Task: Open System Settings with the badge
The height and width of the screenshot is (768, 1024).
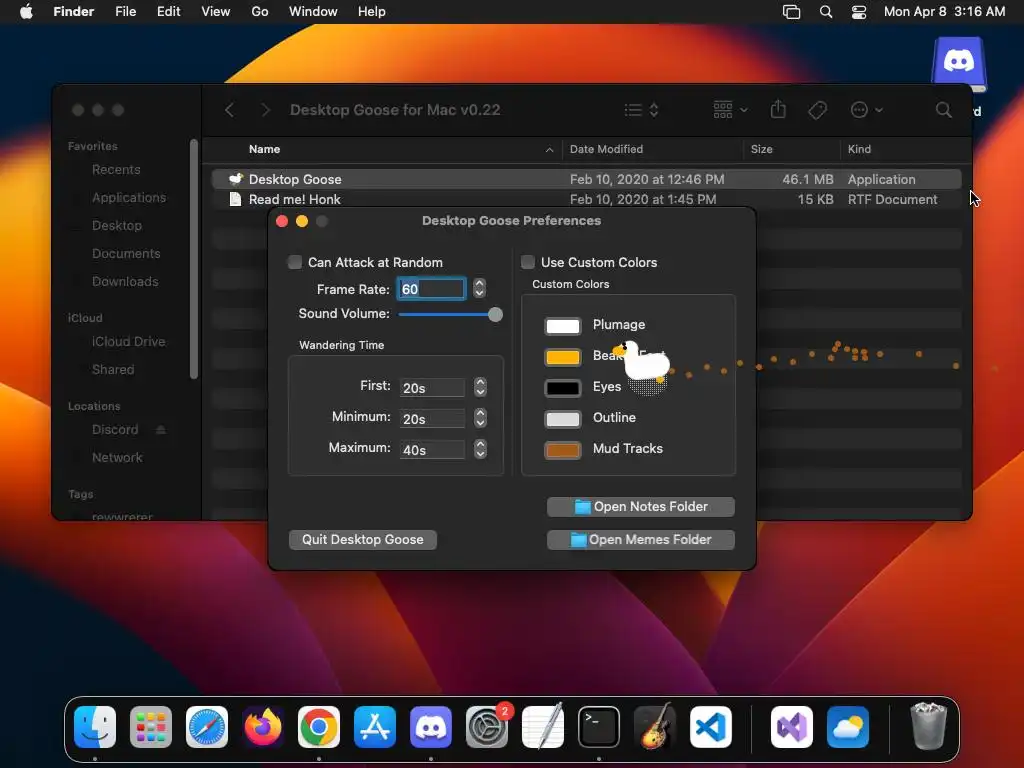Action: click(487, 727)
